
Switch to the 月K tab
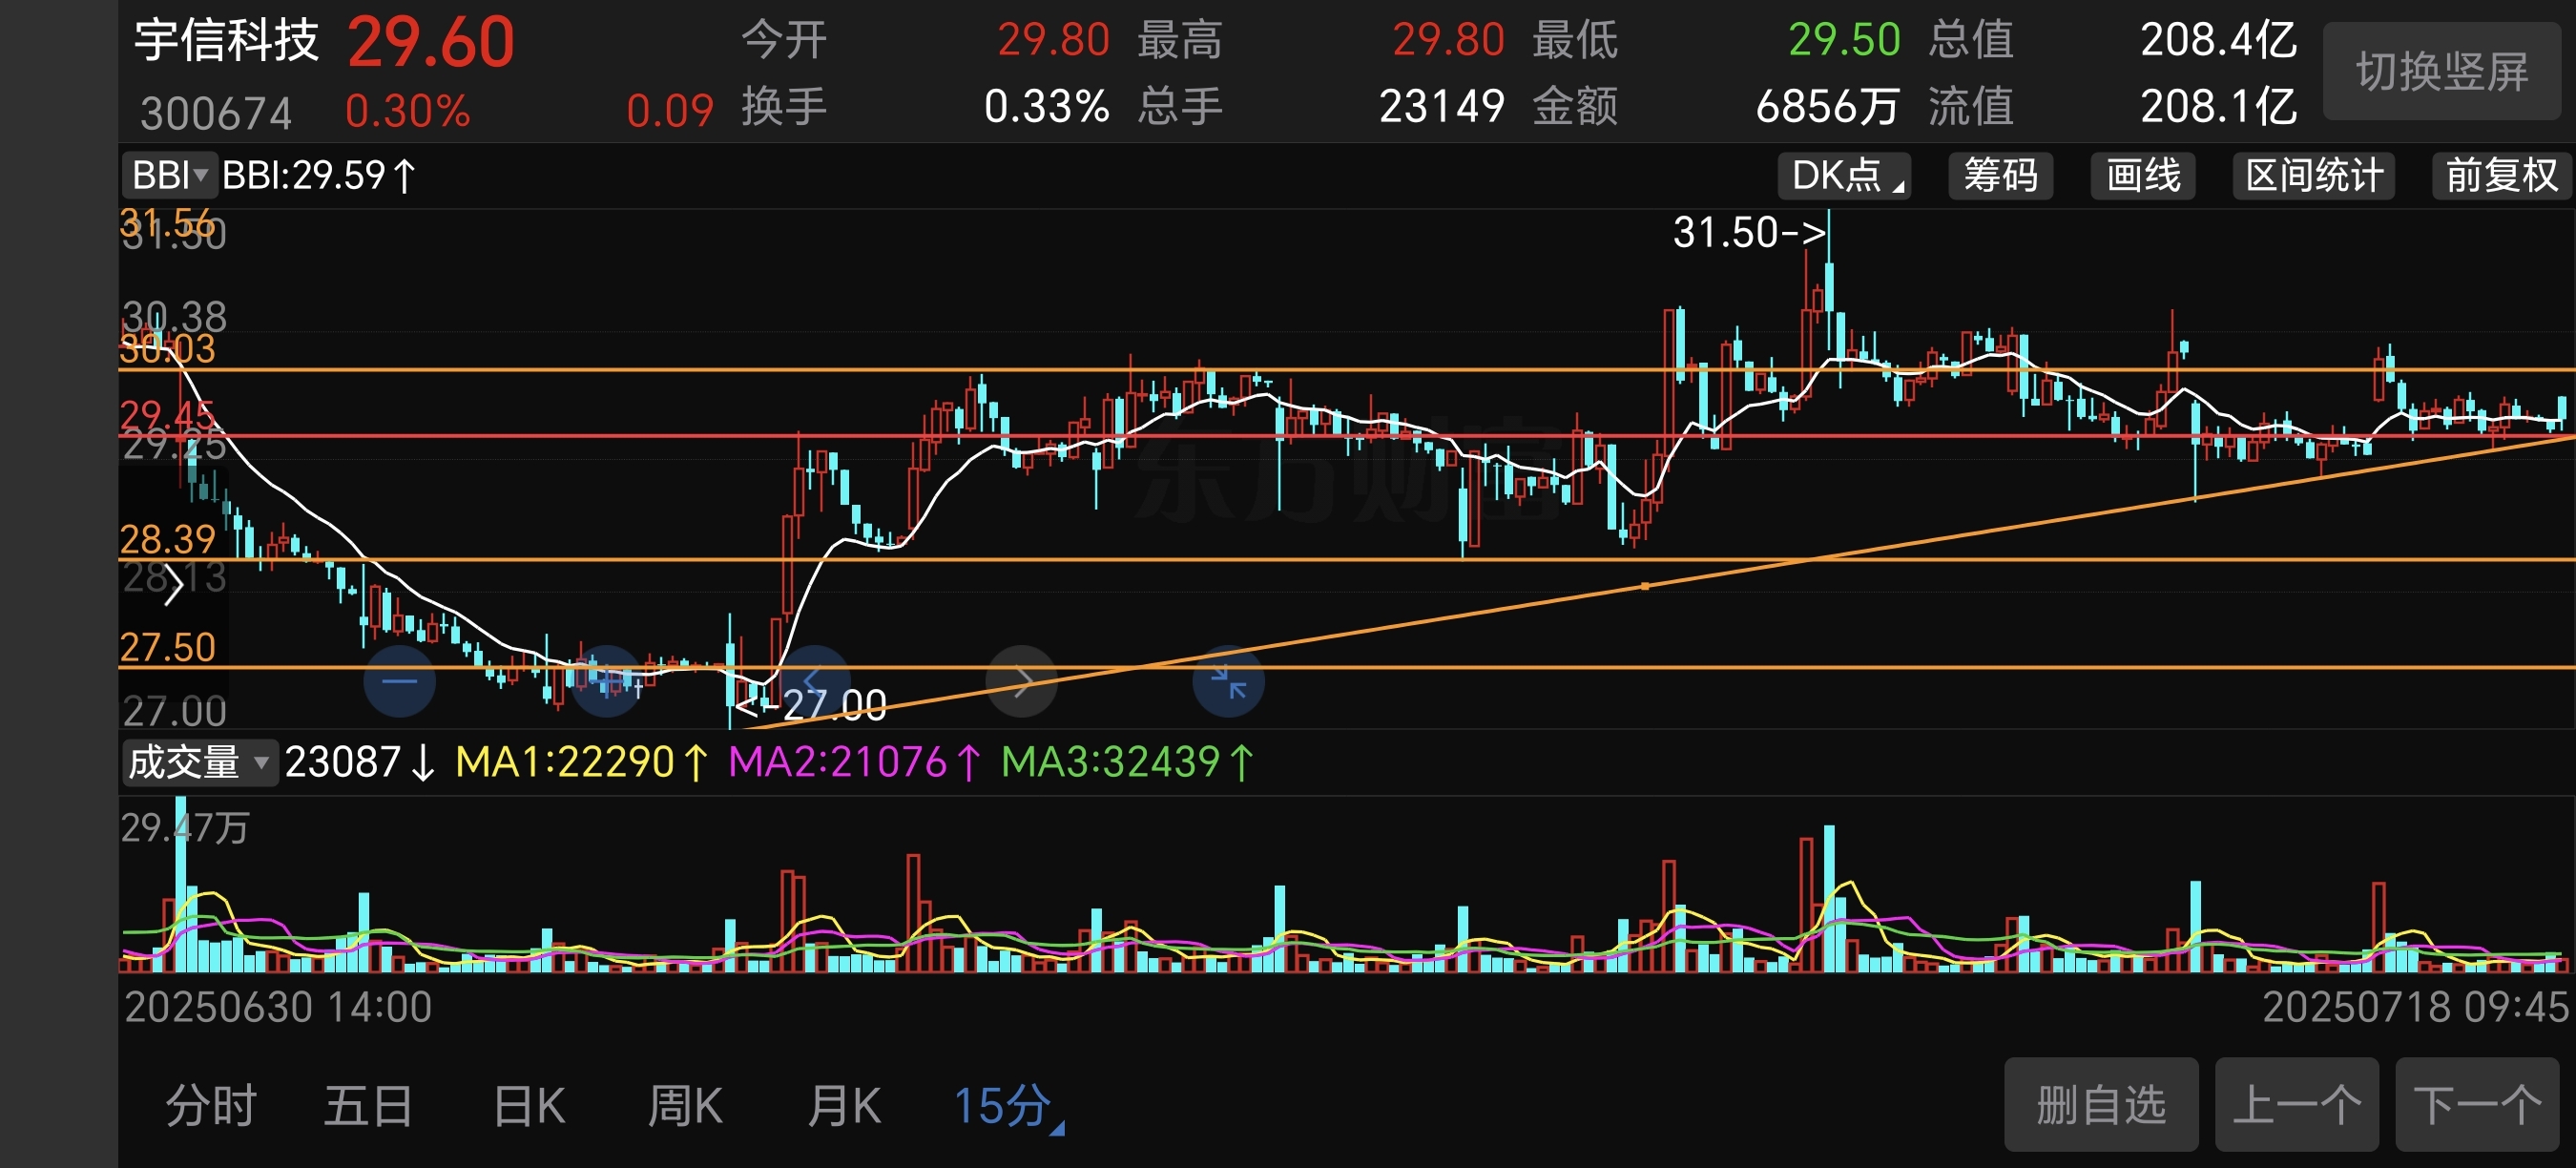point(844,1107)
